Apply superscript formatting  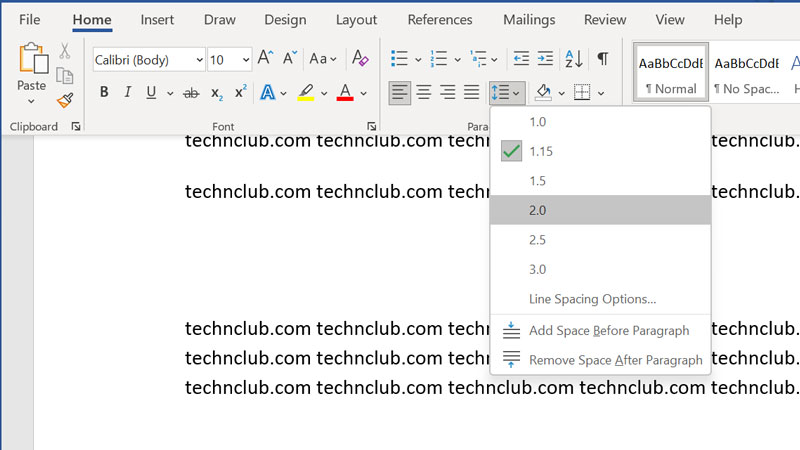point(240,92)
